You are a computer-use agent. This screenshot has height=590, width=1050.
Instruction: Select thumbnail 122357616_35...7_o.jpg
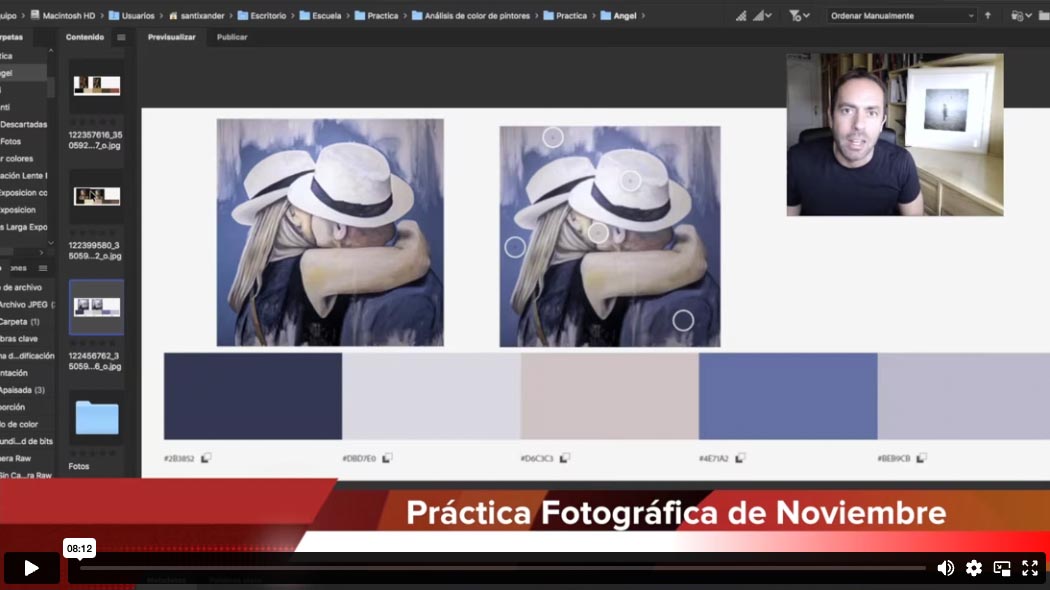click(96, 86)
